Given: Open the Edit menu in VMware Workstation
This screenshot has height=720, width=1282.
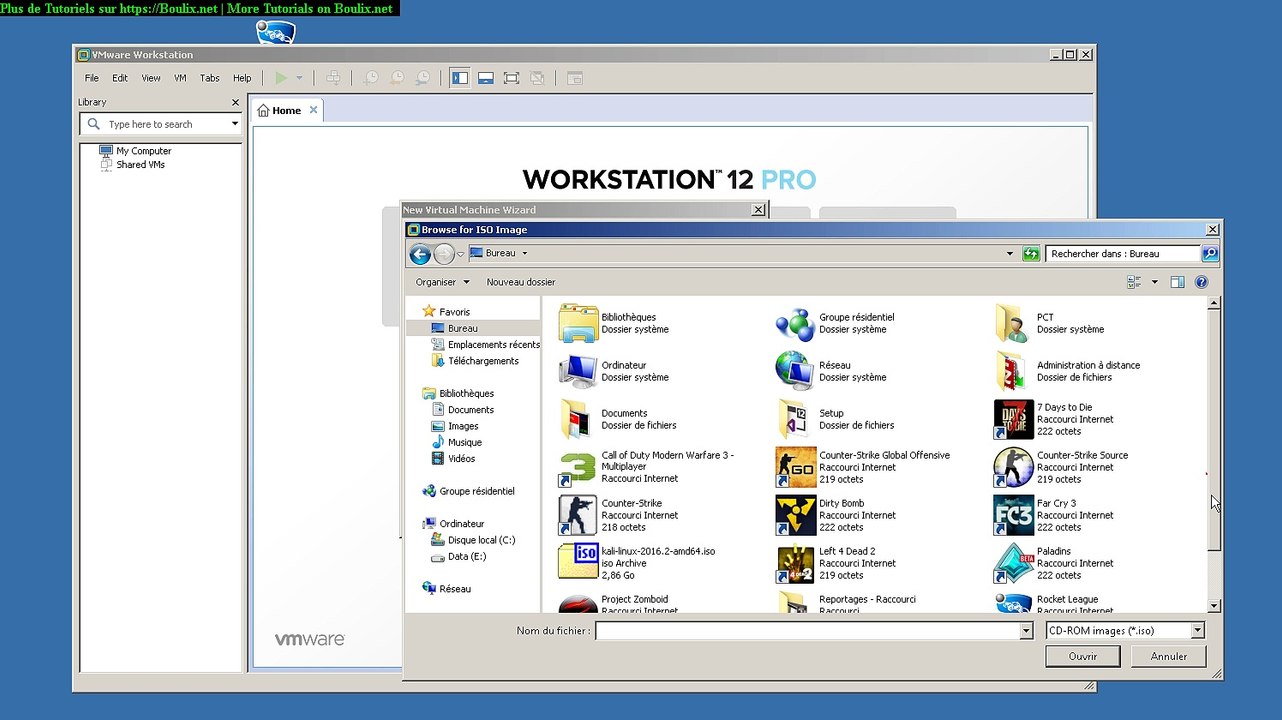Looking at the screenshot, I should tap(120, 78).
